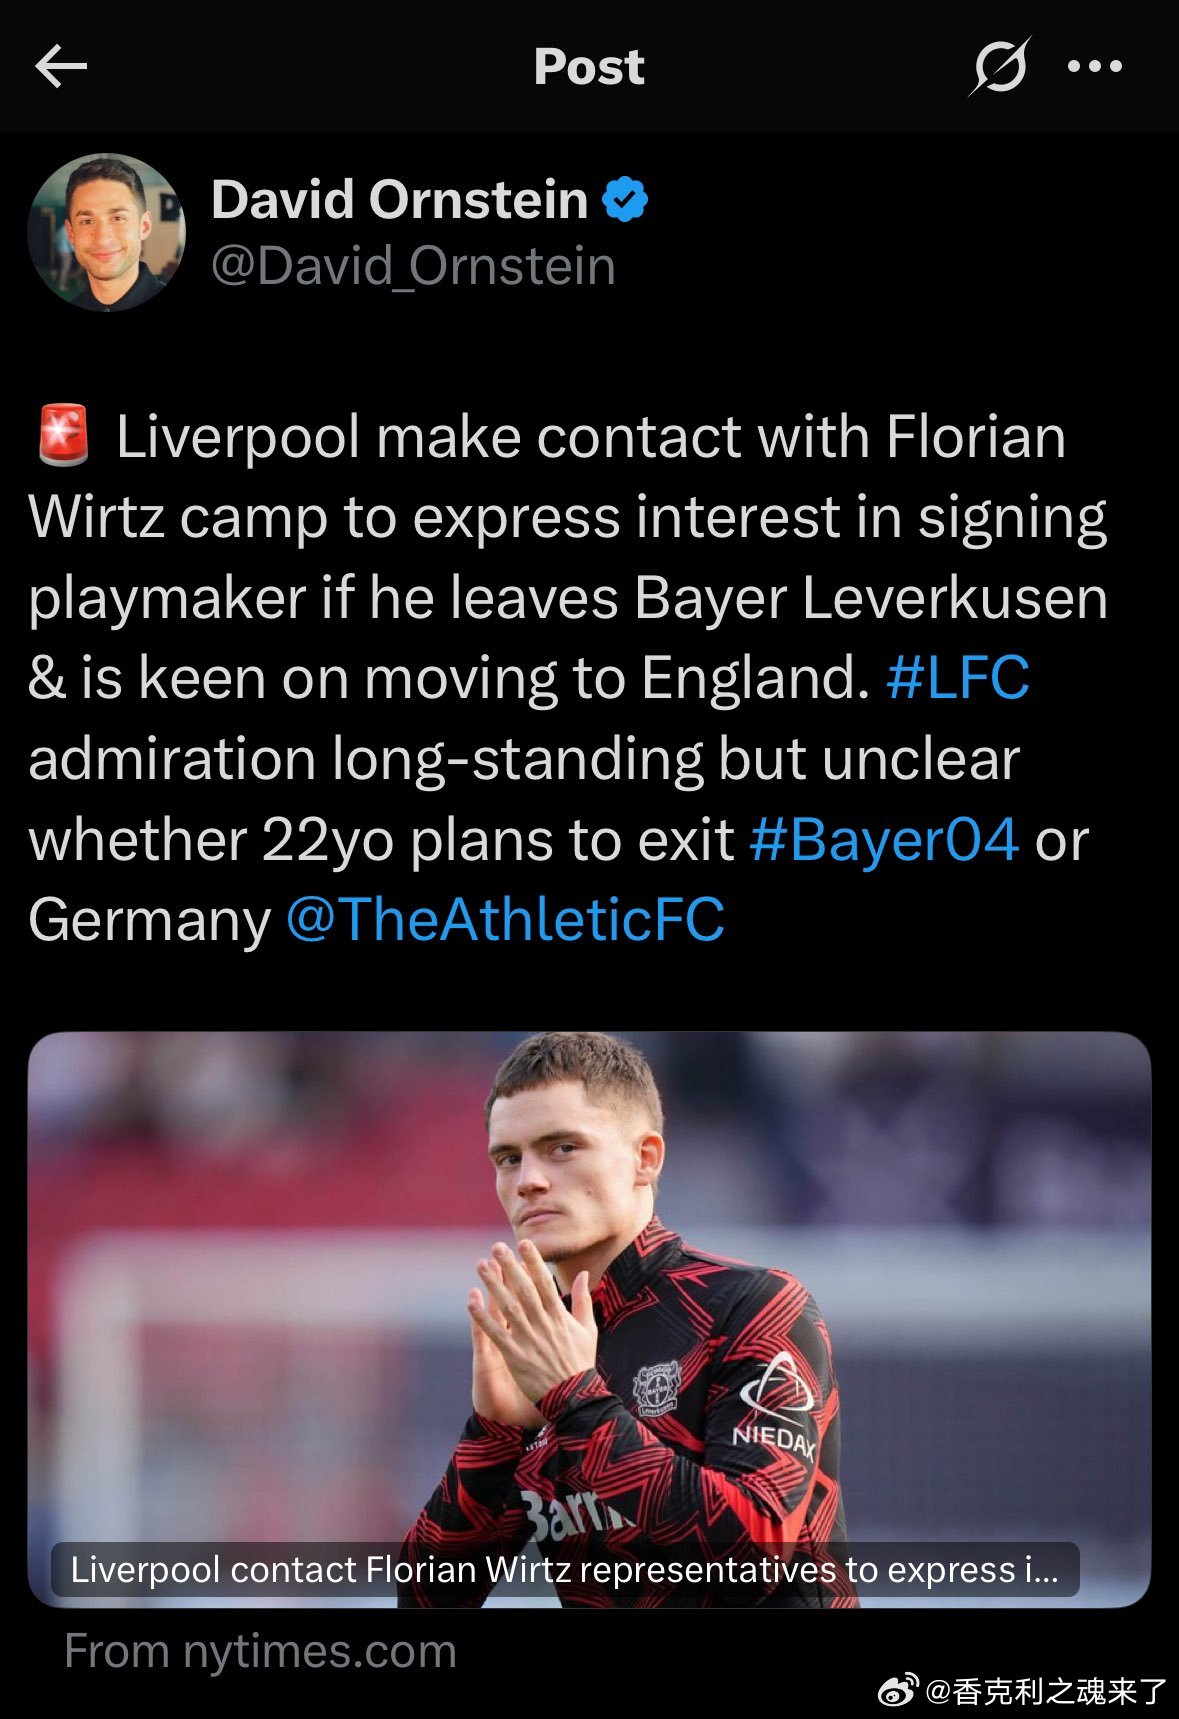Click the red siren emoji

[63, 436]
